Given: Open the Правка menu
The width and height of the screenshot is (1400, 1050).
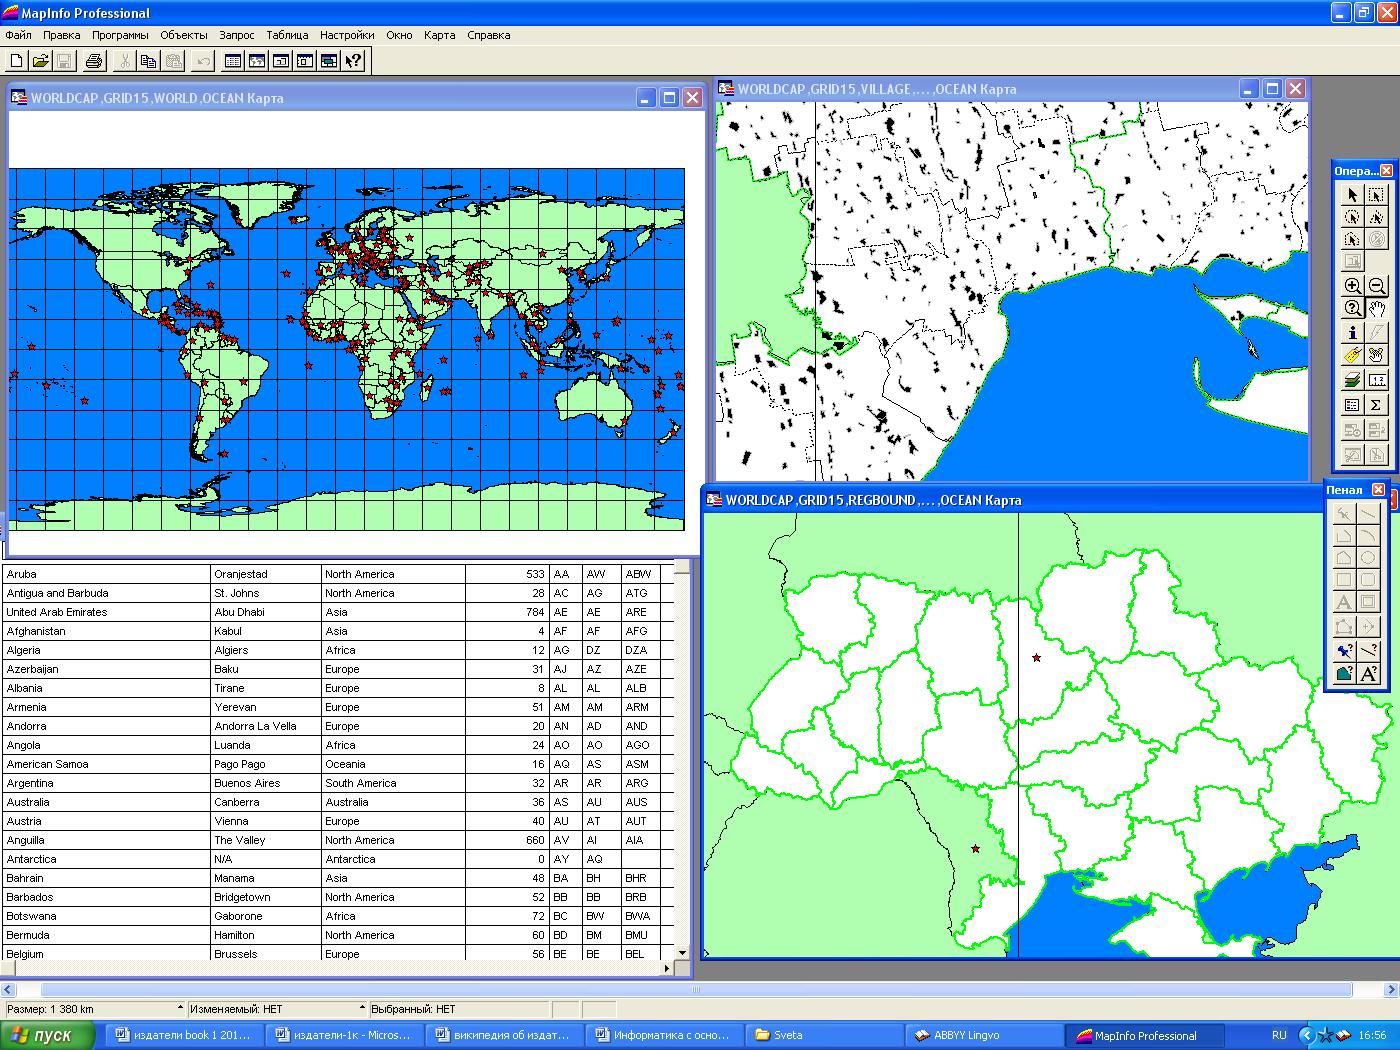Looking at the screenshot, I should click(x=62, y=35).
